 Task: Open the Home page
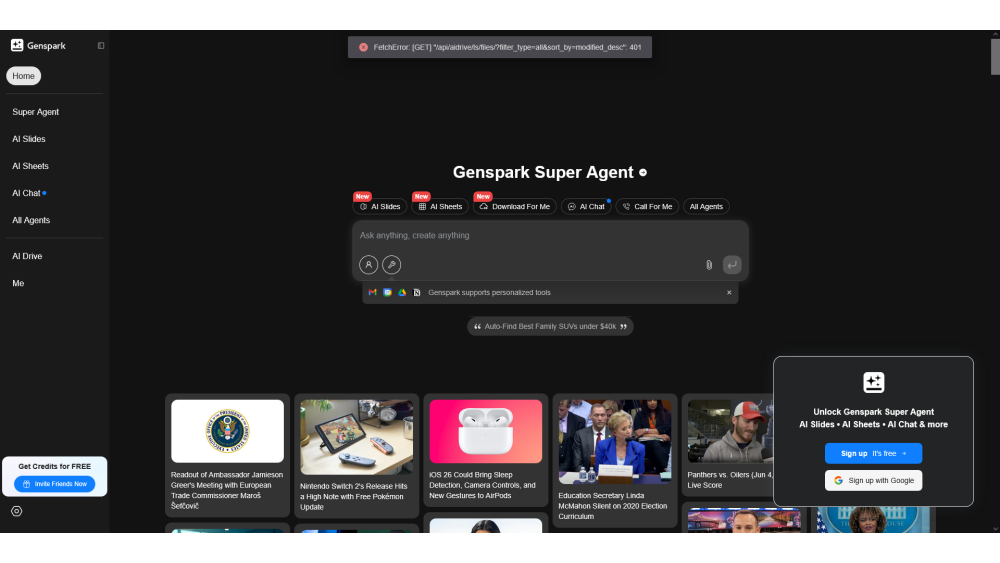[24, 76]
